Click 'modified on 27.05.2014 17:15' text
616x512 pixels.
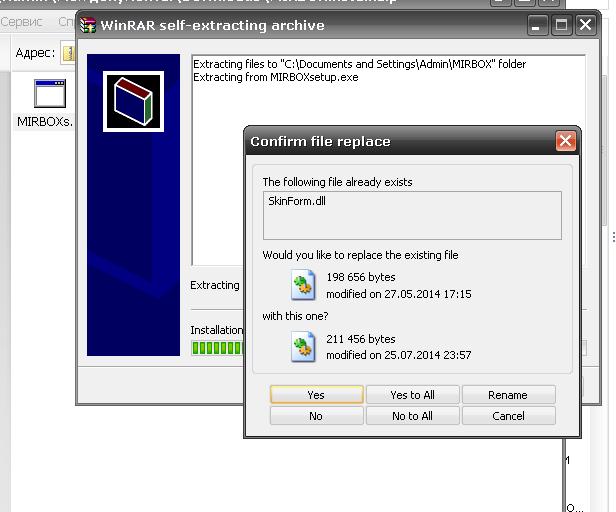click(x=398, y=294)
